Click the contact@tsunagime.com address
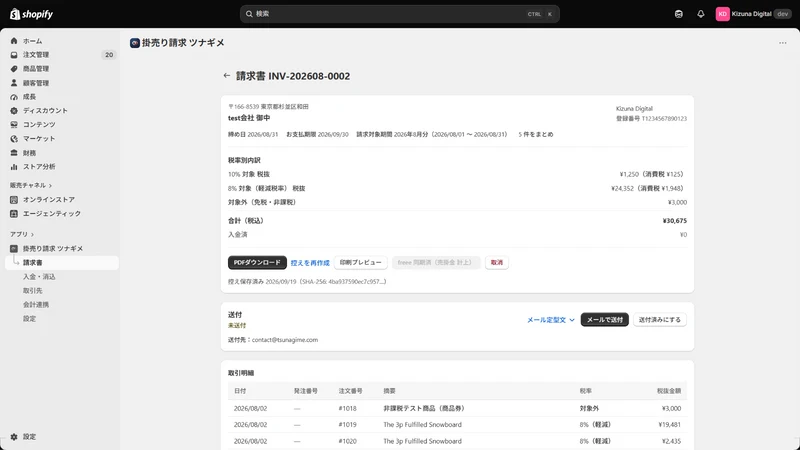Image resolution: width=800 pixels, height=450 pixels. 285,340
